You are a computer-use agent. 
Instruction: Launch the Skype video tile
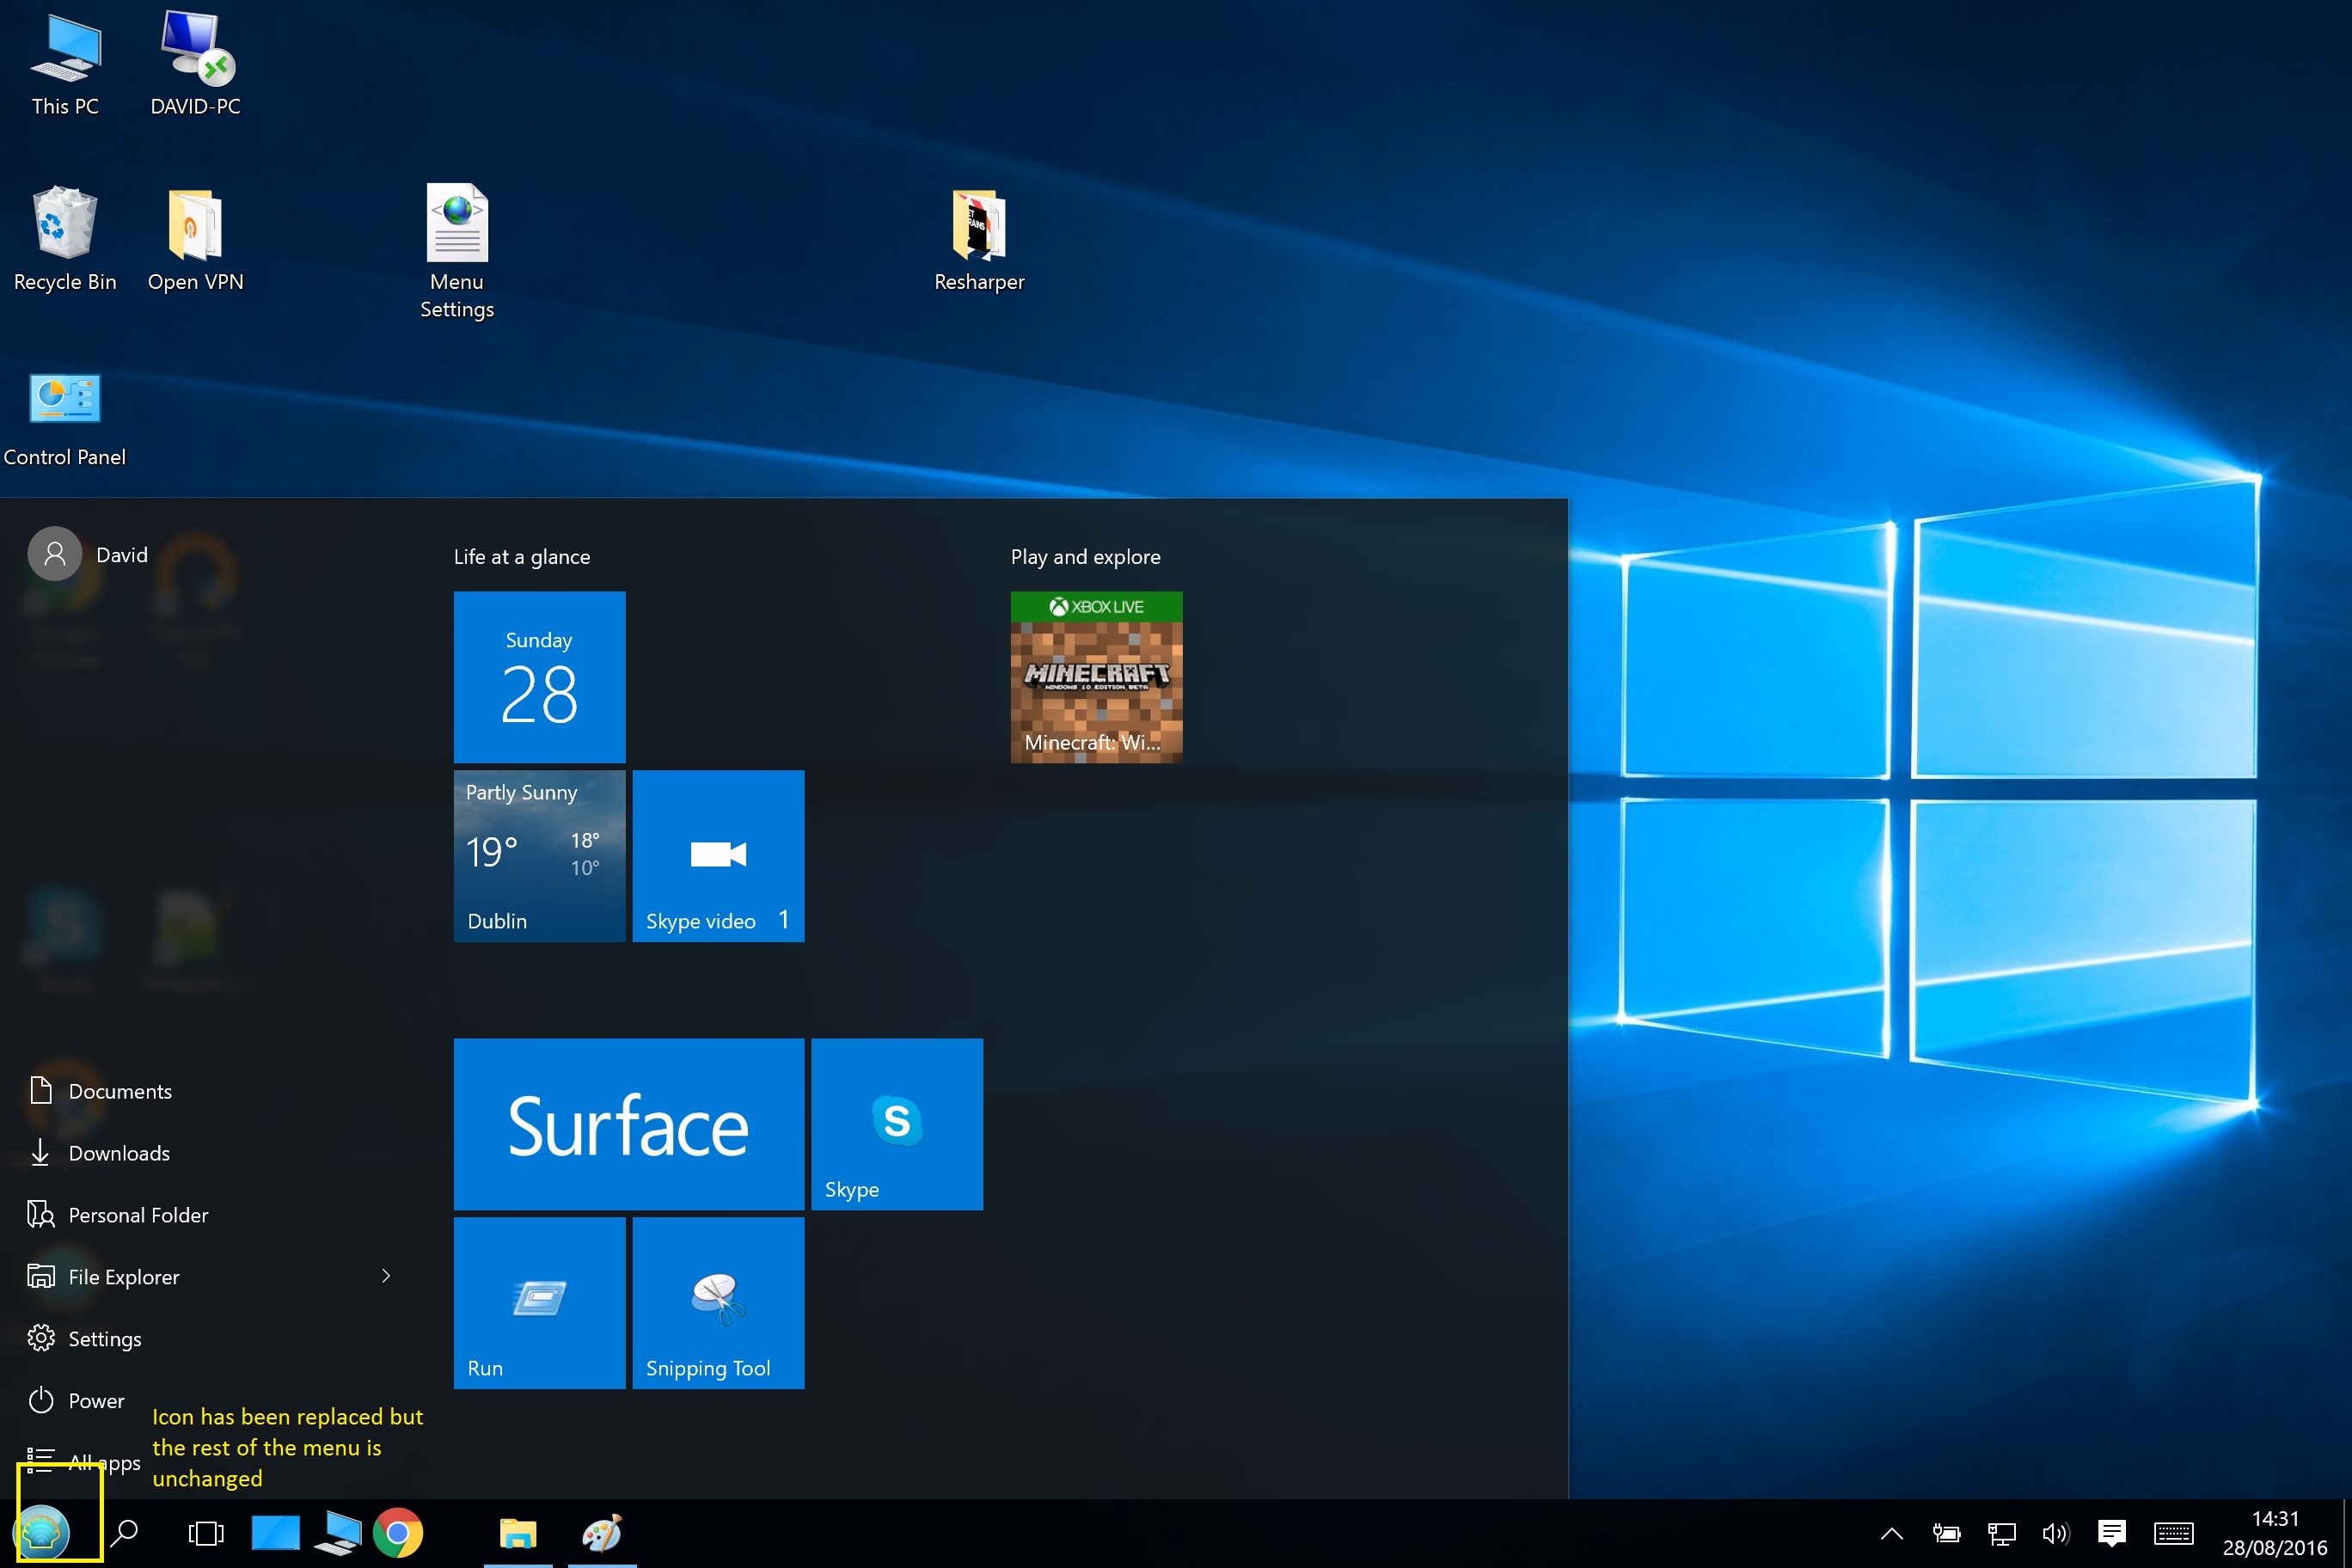[718, 856]
